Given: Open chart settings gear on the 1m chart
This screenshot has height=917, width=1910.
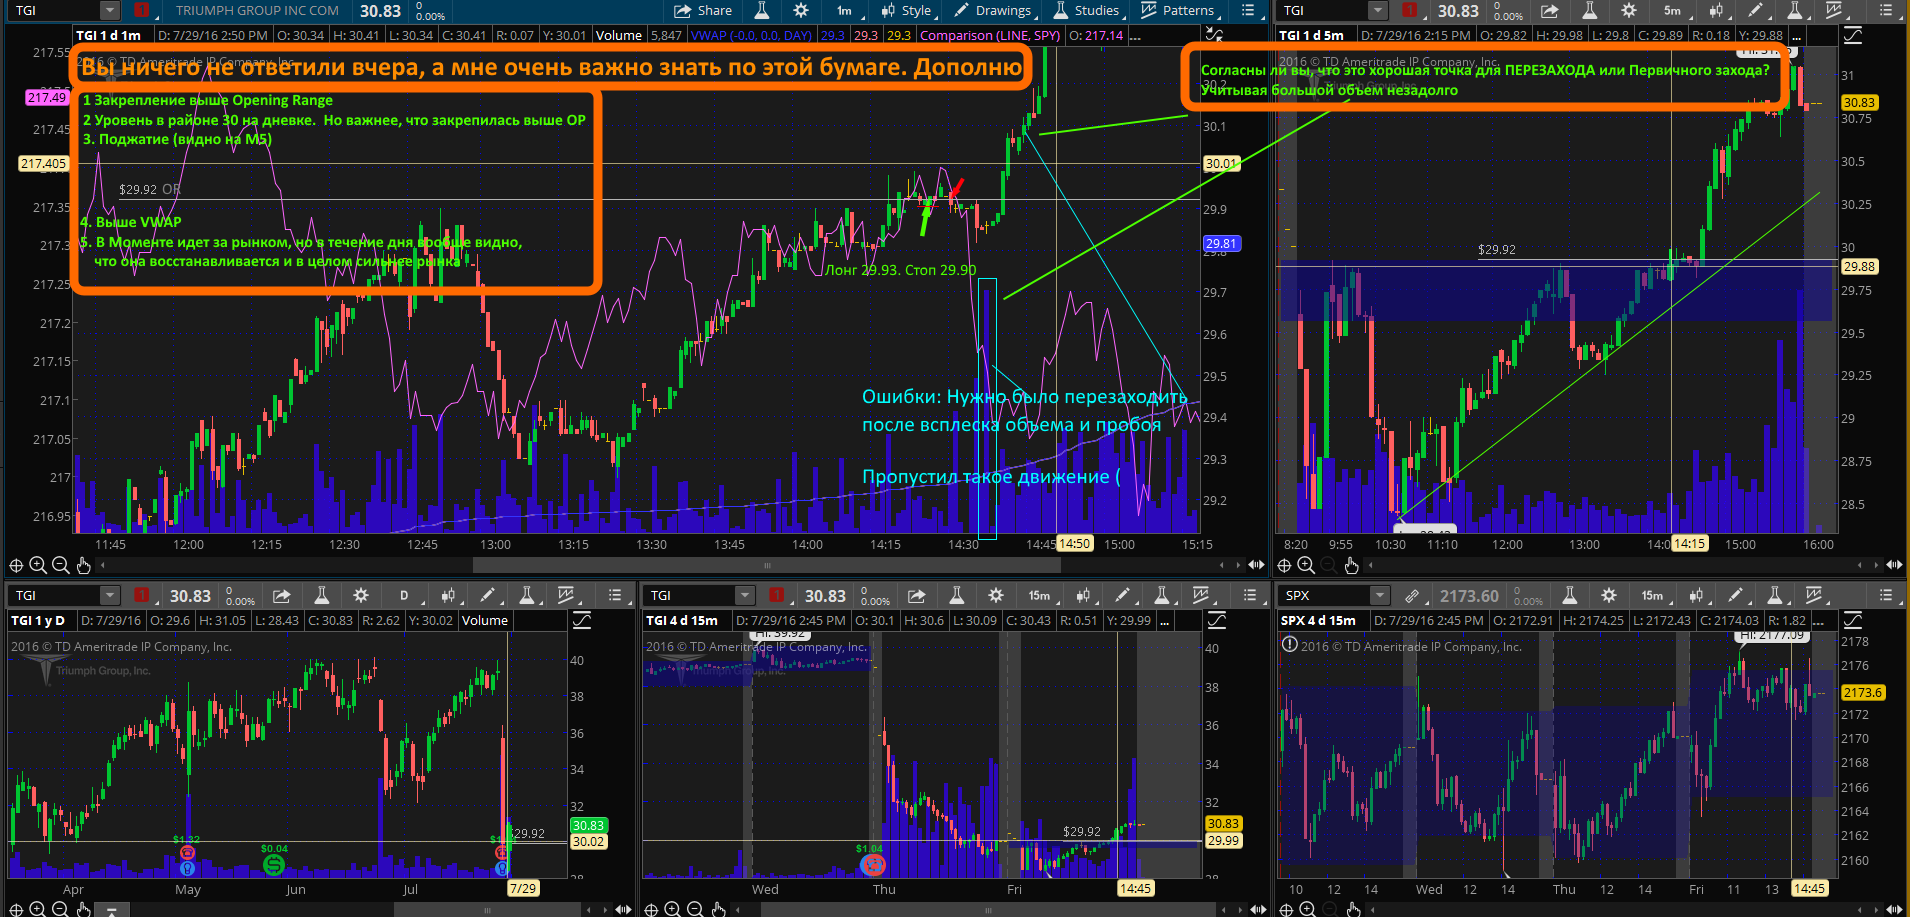Looking at the screenshot, I should click(800, 10).
